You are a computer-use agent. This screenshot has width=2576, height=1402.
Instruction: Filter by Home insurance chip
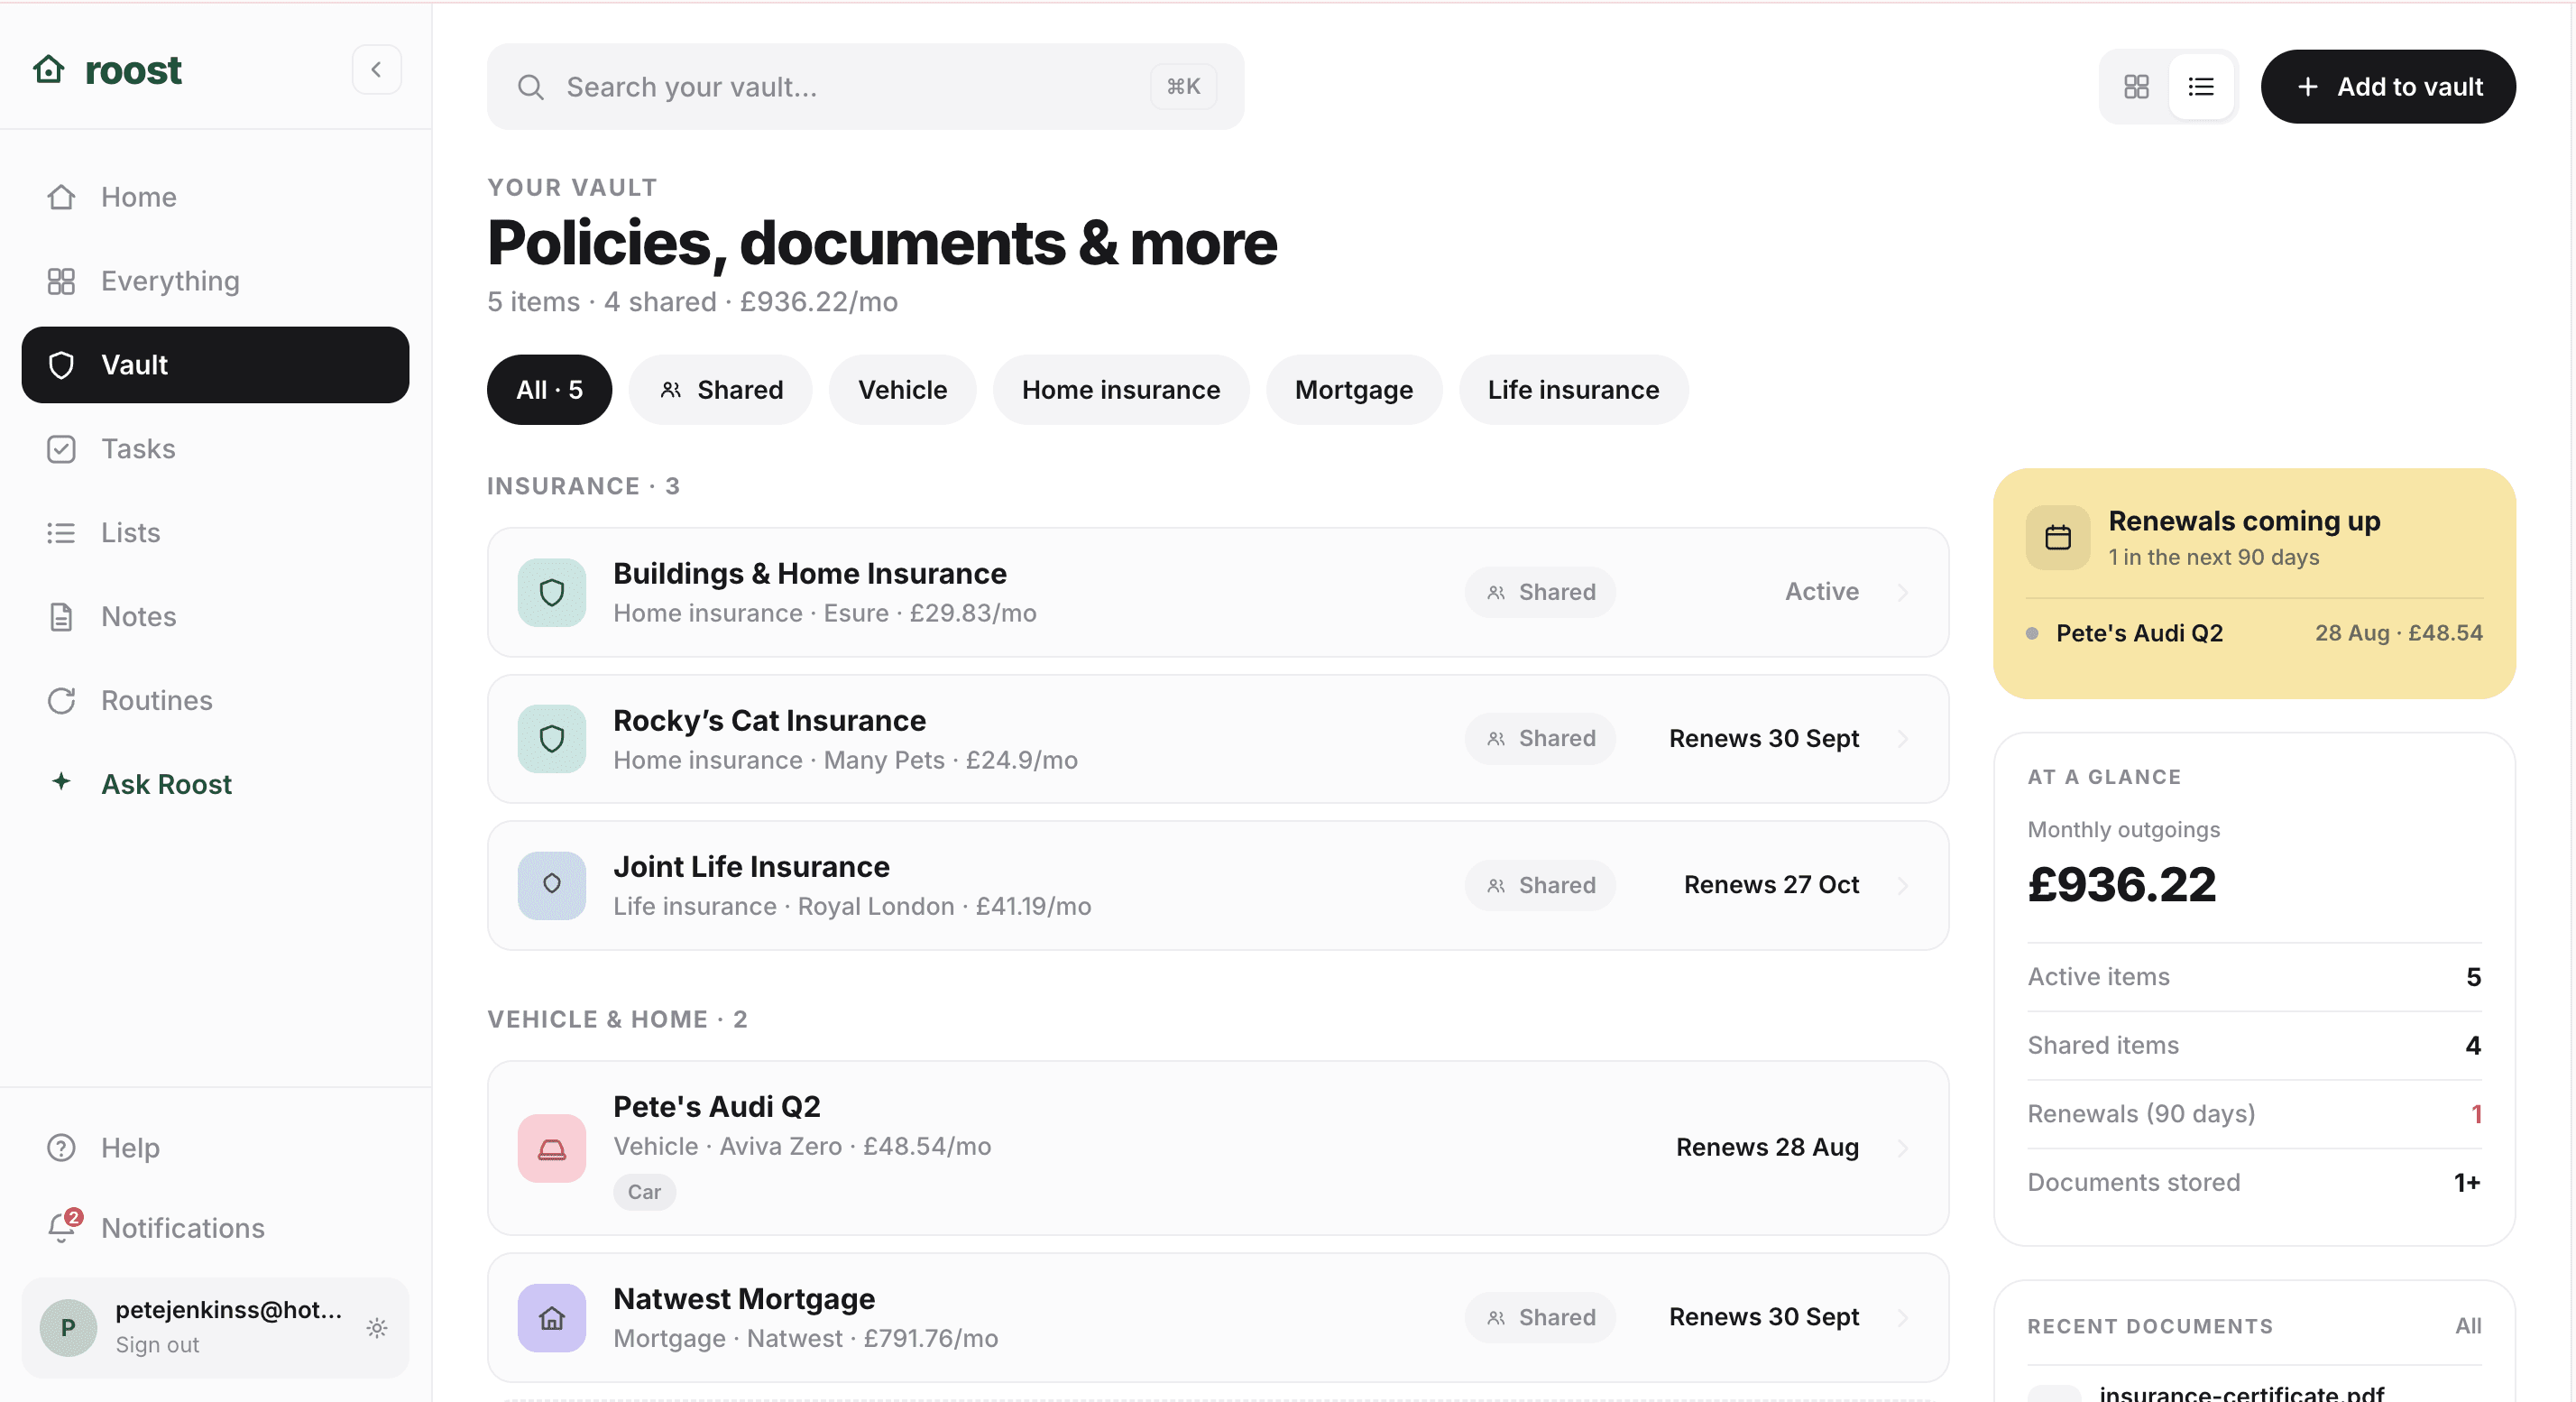click(1121, 390)
